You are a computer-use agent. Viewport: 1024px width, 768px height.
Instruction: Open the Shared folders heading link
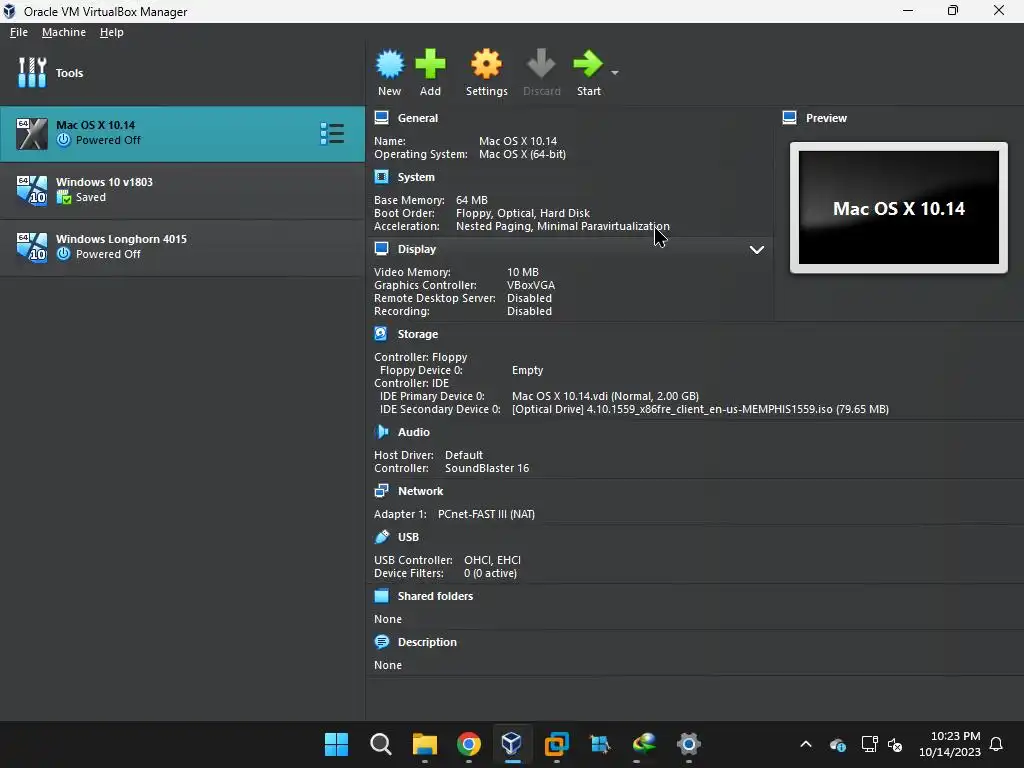pyautogui.click(x=436, y=596)
